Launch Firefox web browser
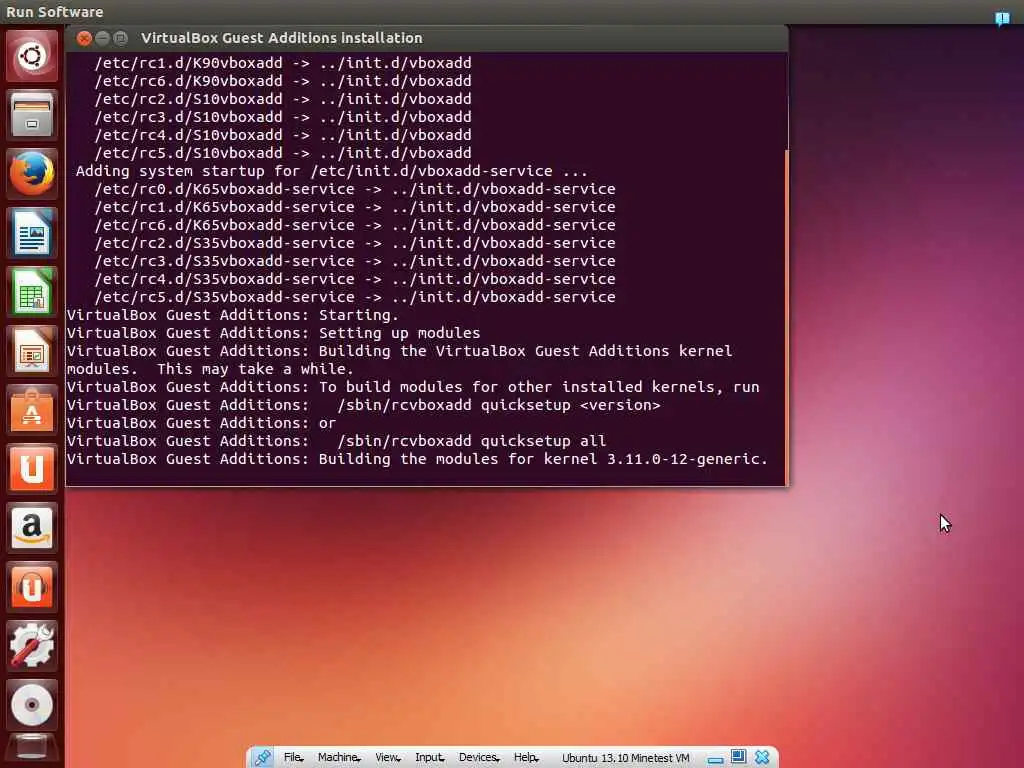The image size is (1024, 768). [31, 174]
